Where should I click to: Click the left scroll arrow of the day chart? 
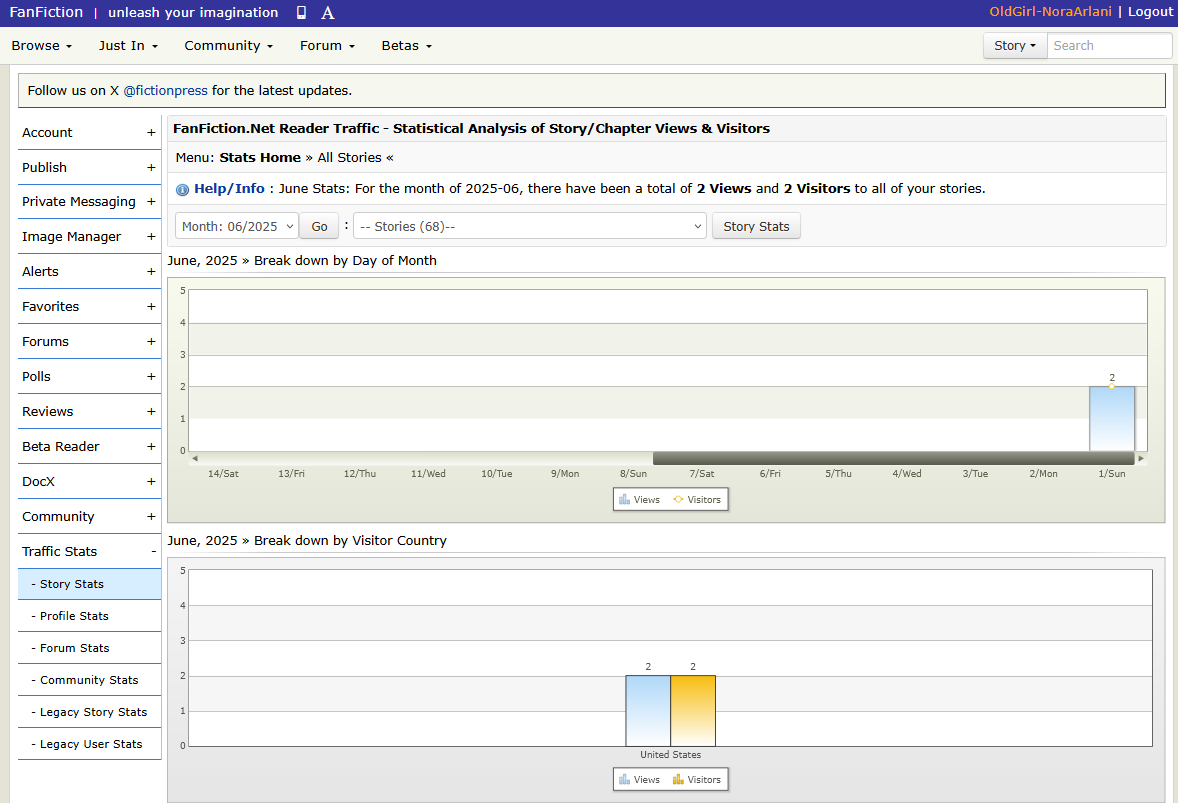[x=195, y=458]
